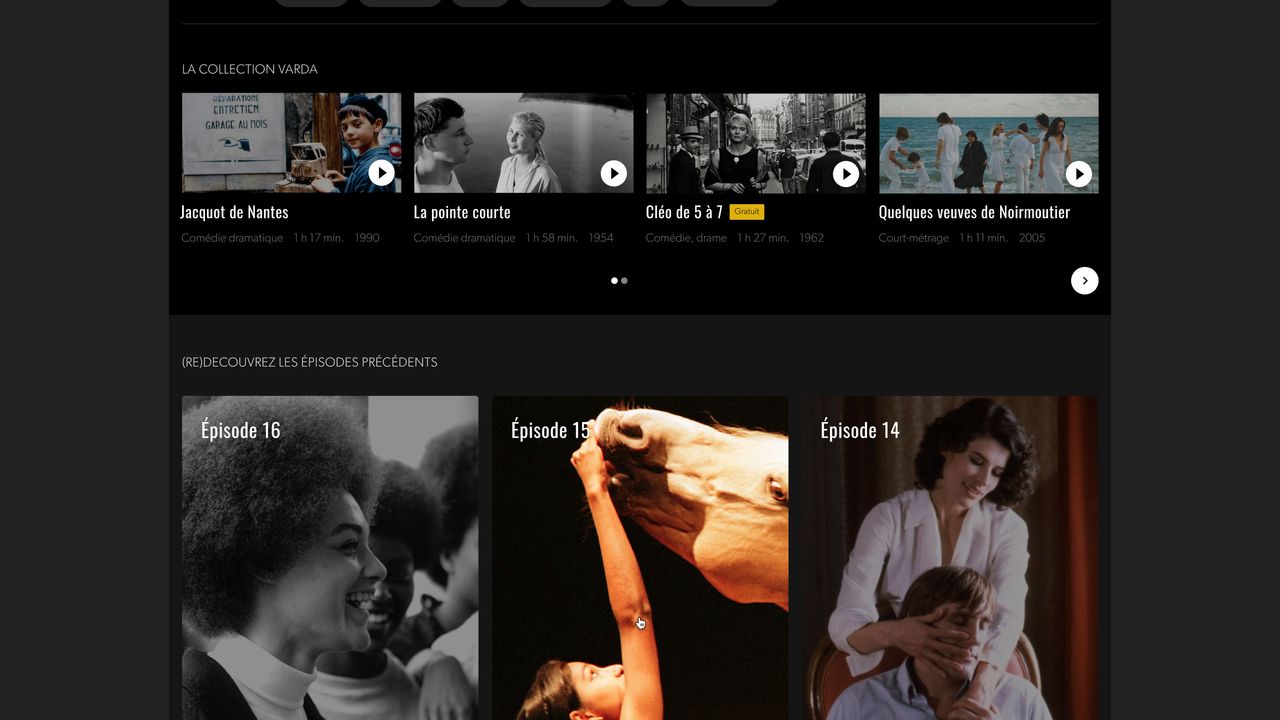Click Jacquot de Nantes thumbnail image
This screenshot has height=720, width=1280.
(x=270, y=142)
